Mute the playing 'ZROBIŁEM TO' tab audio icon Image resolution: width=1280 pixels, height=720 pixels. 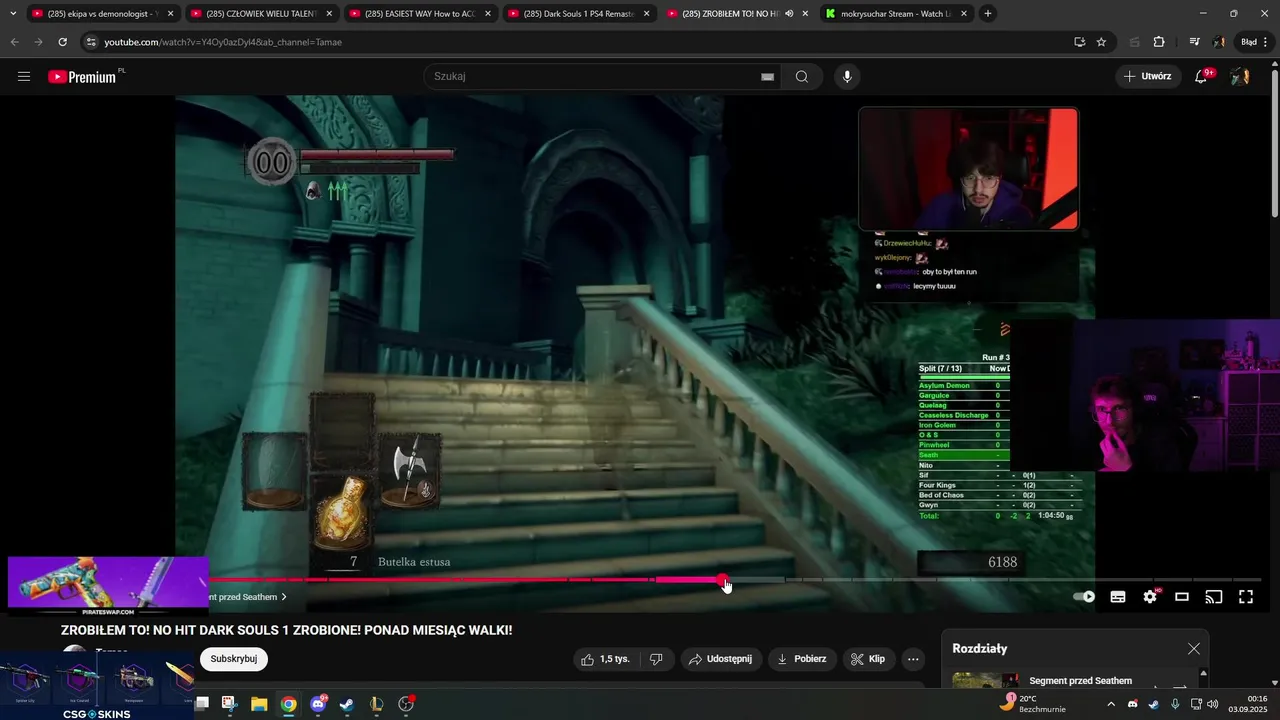pos(789,14)
